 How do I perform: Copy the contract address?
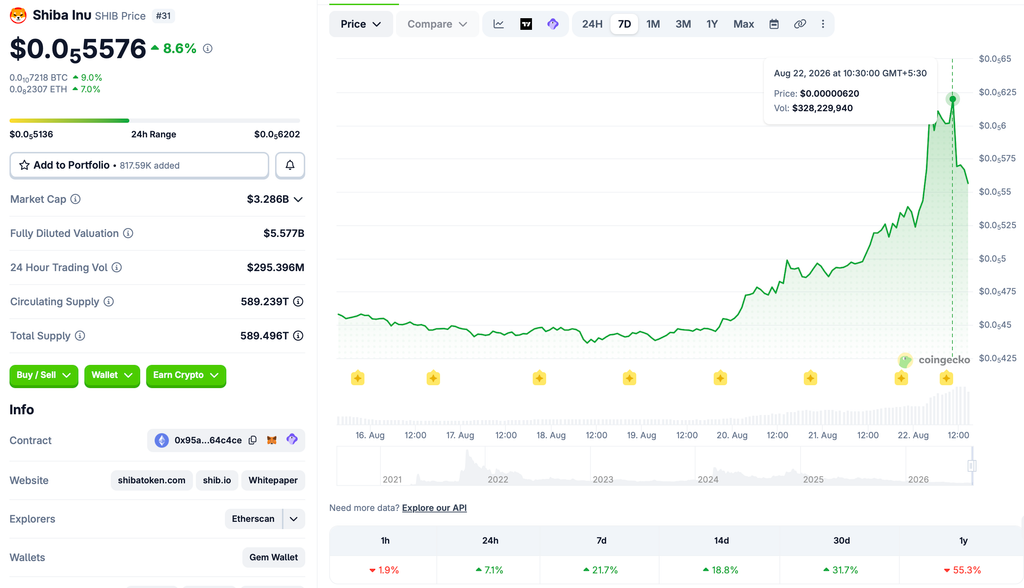click(x=253, y=440)
